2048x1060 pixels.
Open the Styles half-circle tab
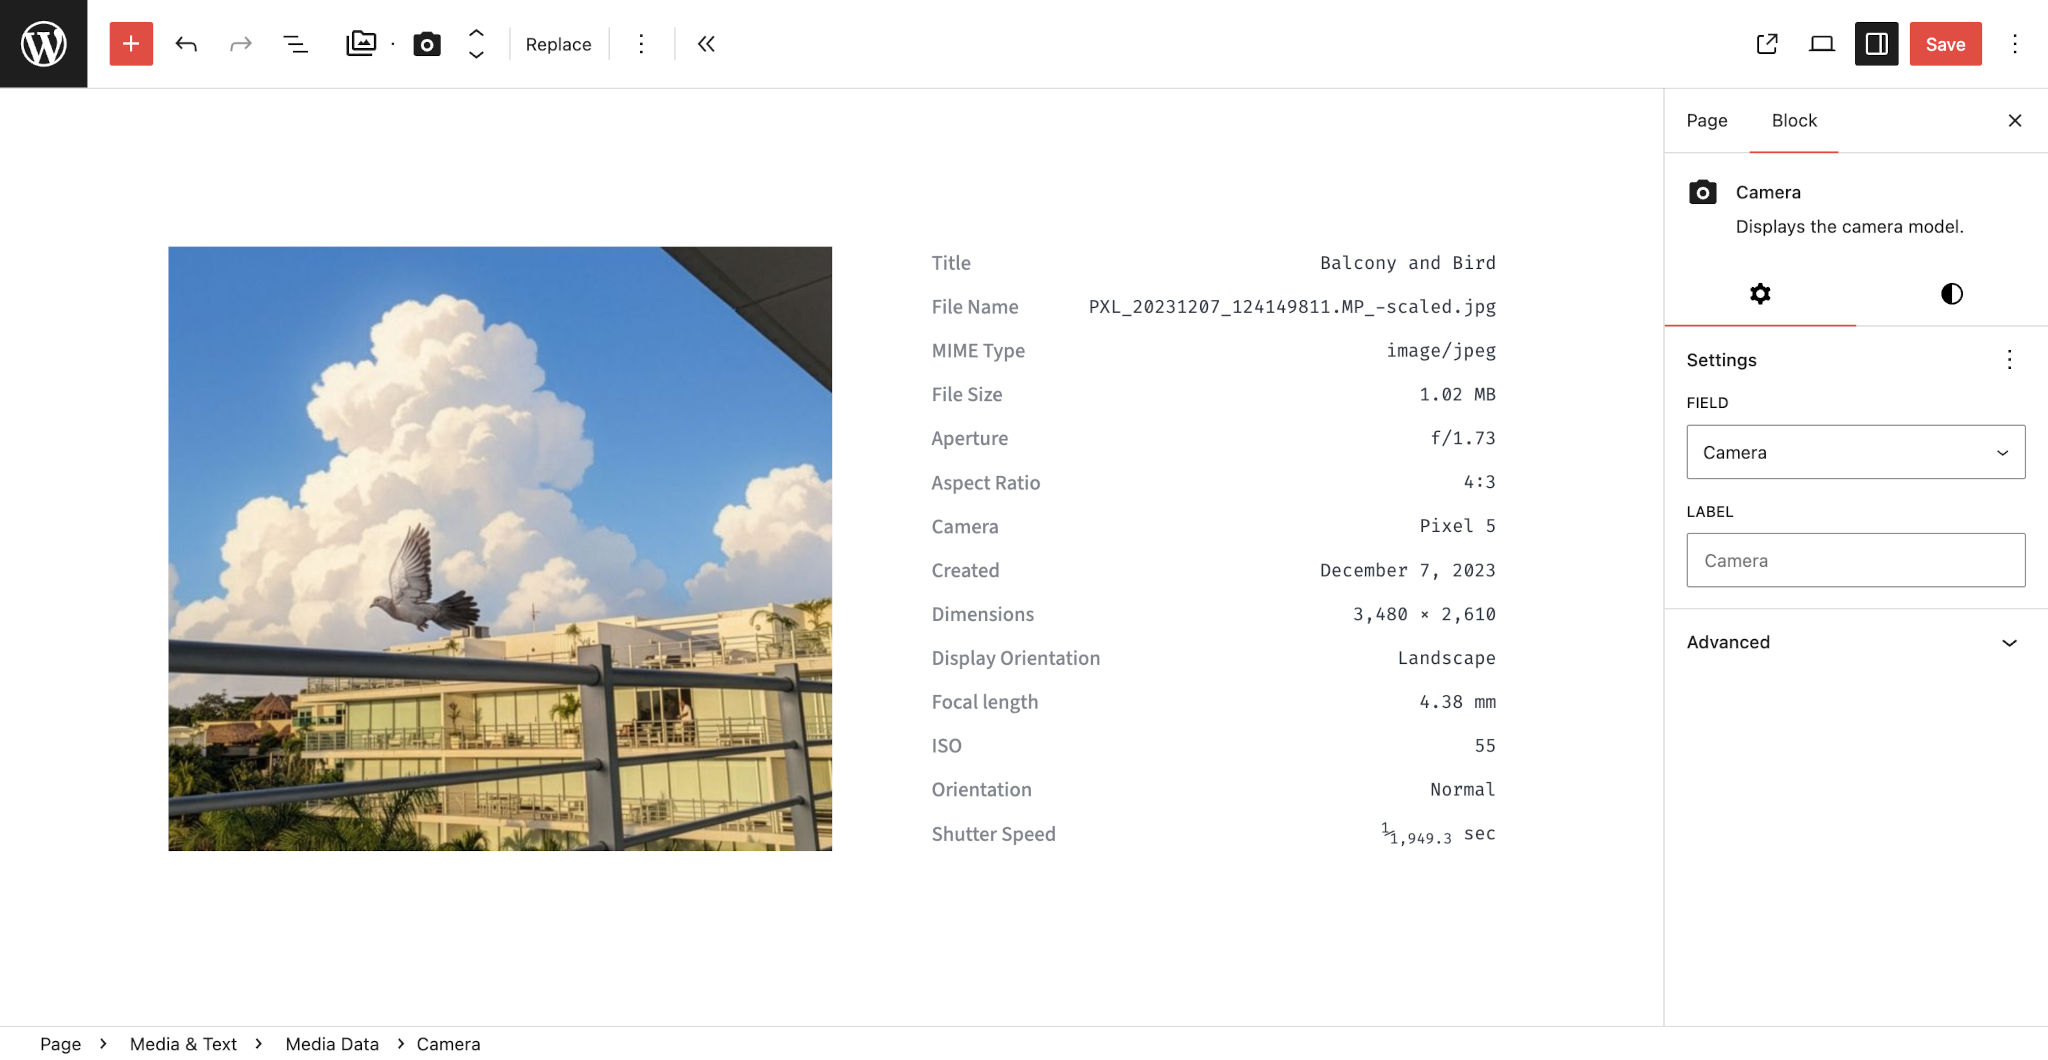(1951, 294)
